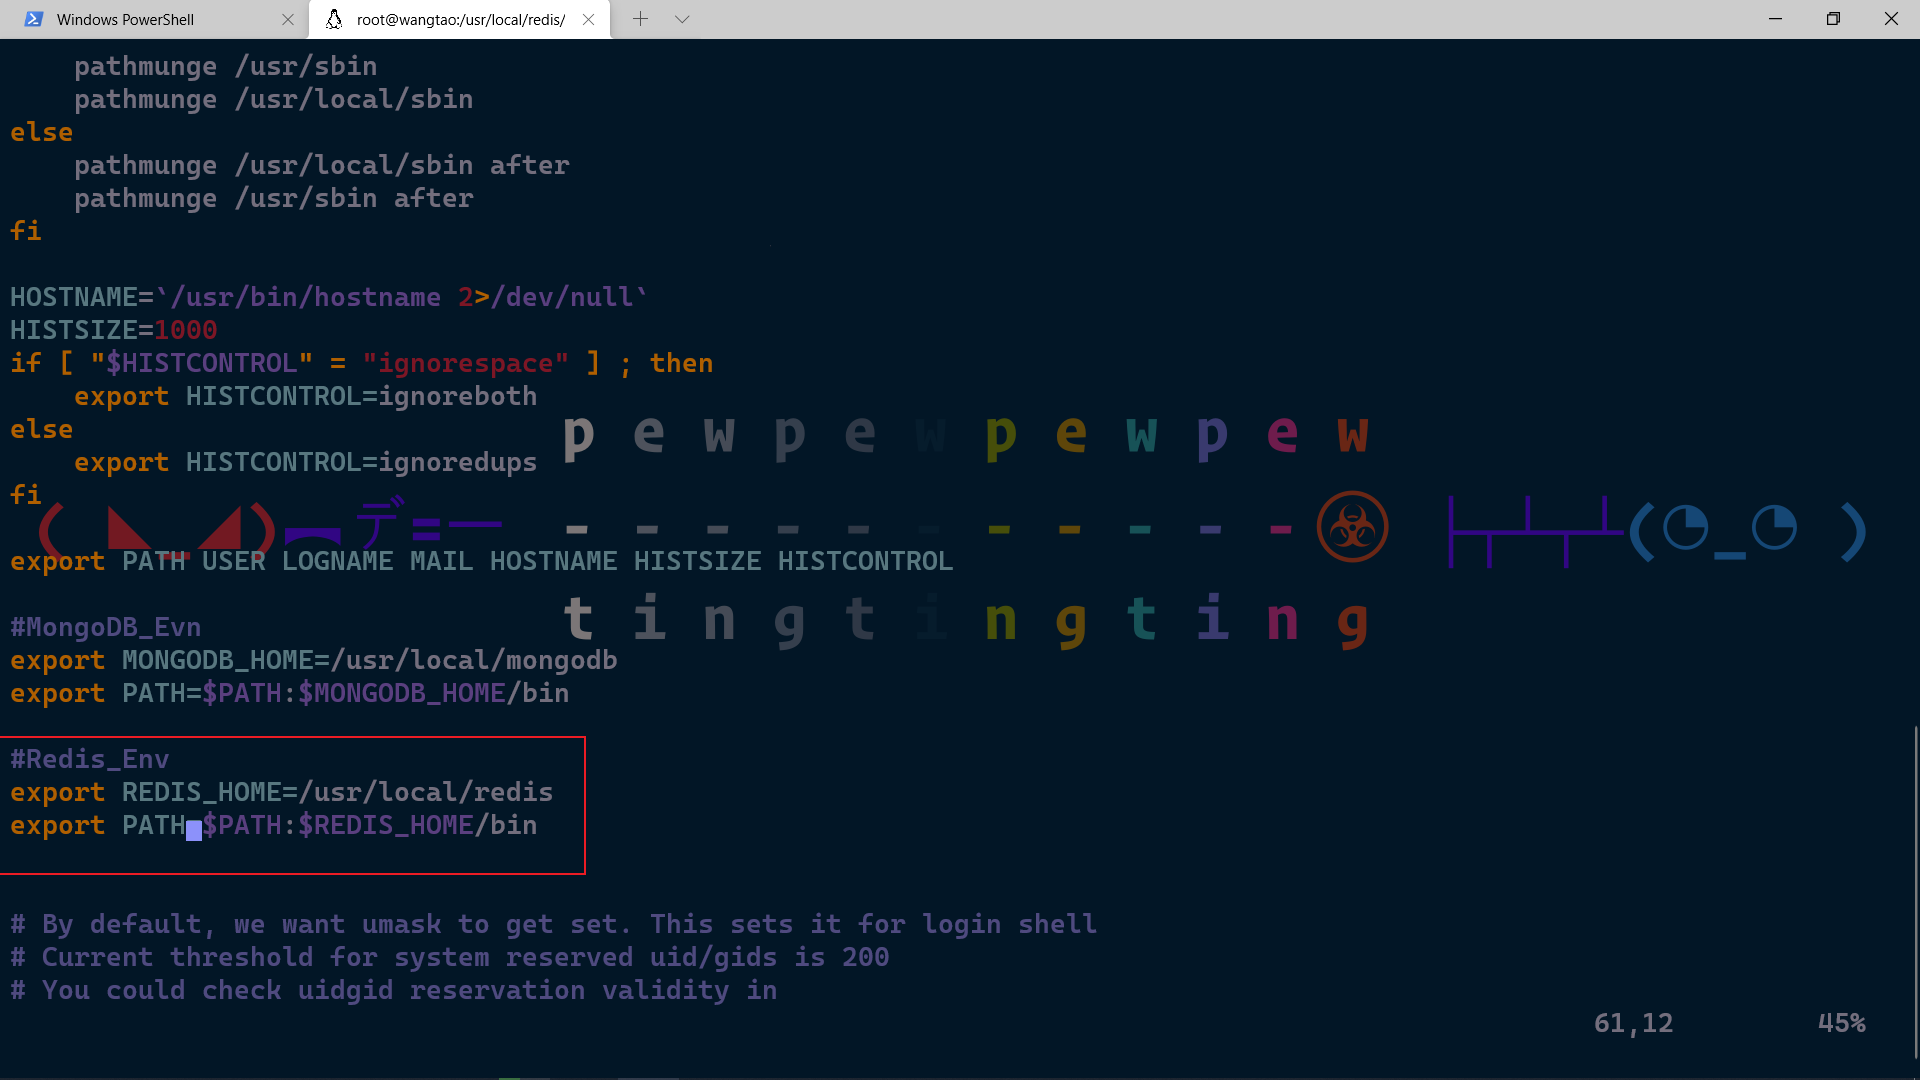This screenshot has width=1920, height=1080.
Task: Click the red triangle-eyed face emoticon art
Action: coord(157,527)
